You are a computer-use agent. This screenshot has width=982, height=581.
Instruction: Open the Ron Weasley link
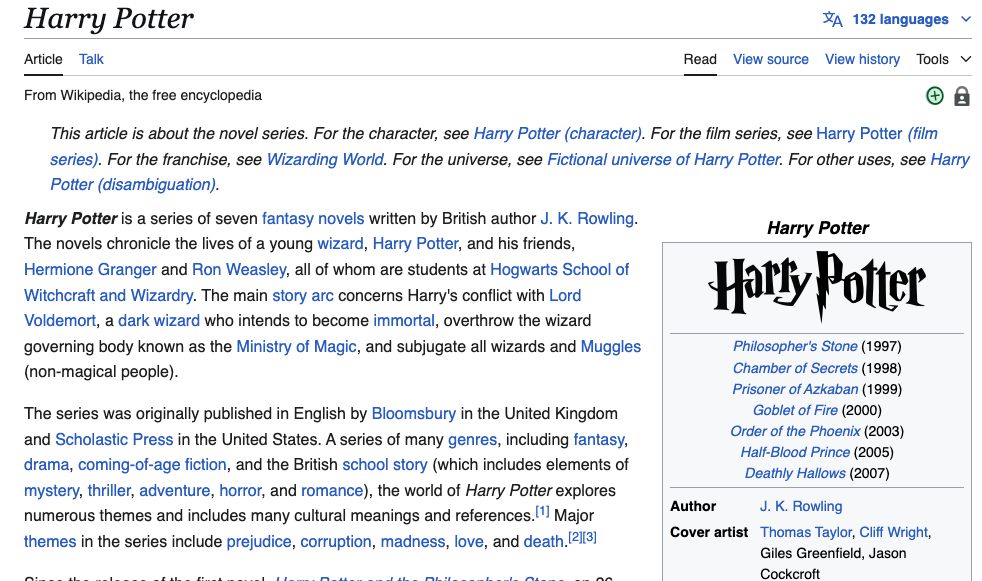[x=239, y=269]
